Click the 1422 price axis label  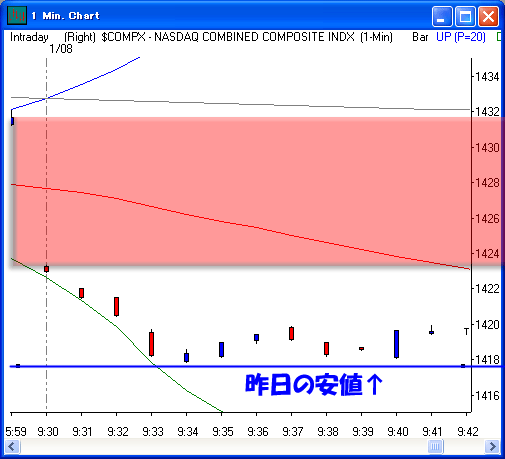(487, 289)
